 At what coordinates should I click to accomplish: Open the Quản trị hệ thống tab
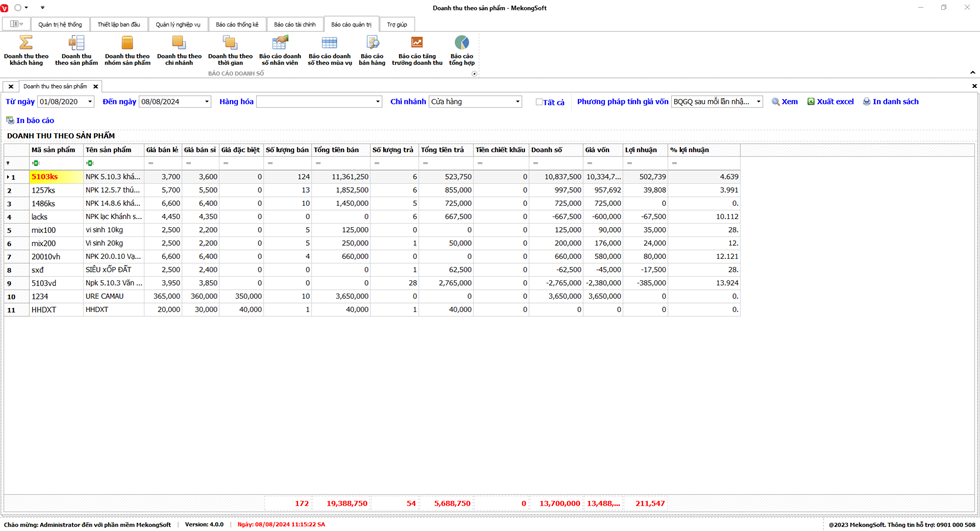(60, 24)
